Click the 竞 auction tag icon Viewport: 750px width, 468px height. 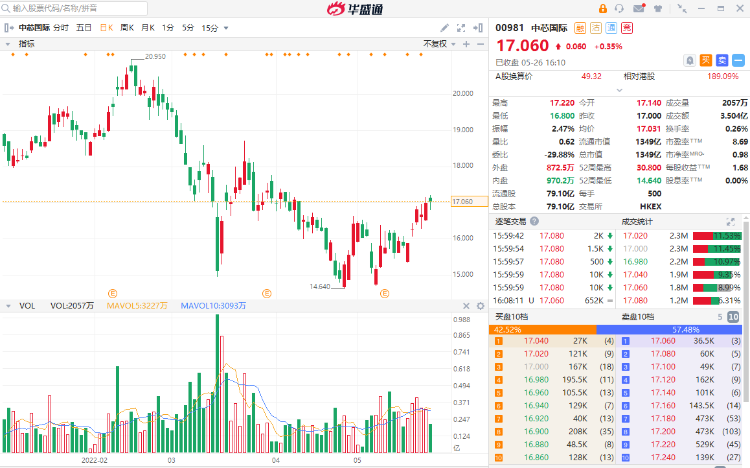click(x=627, y=28)
